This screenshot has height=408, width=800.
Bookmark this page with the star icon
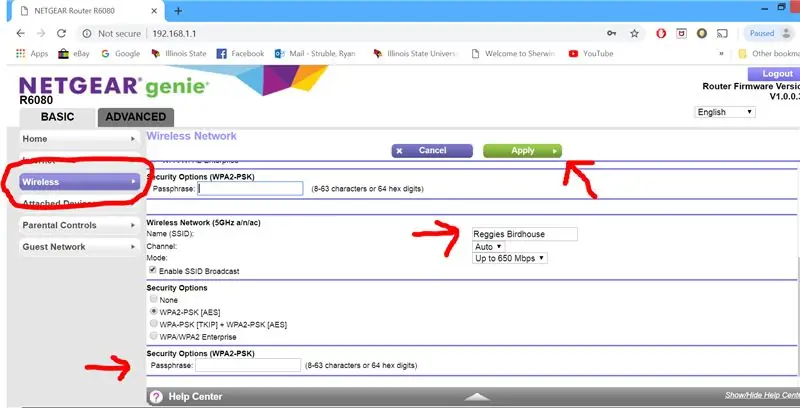click(x=634, y=33)
